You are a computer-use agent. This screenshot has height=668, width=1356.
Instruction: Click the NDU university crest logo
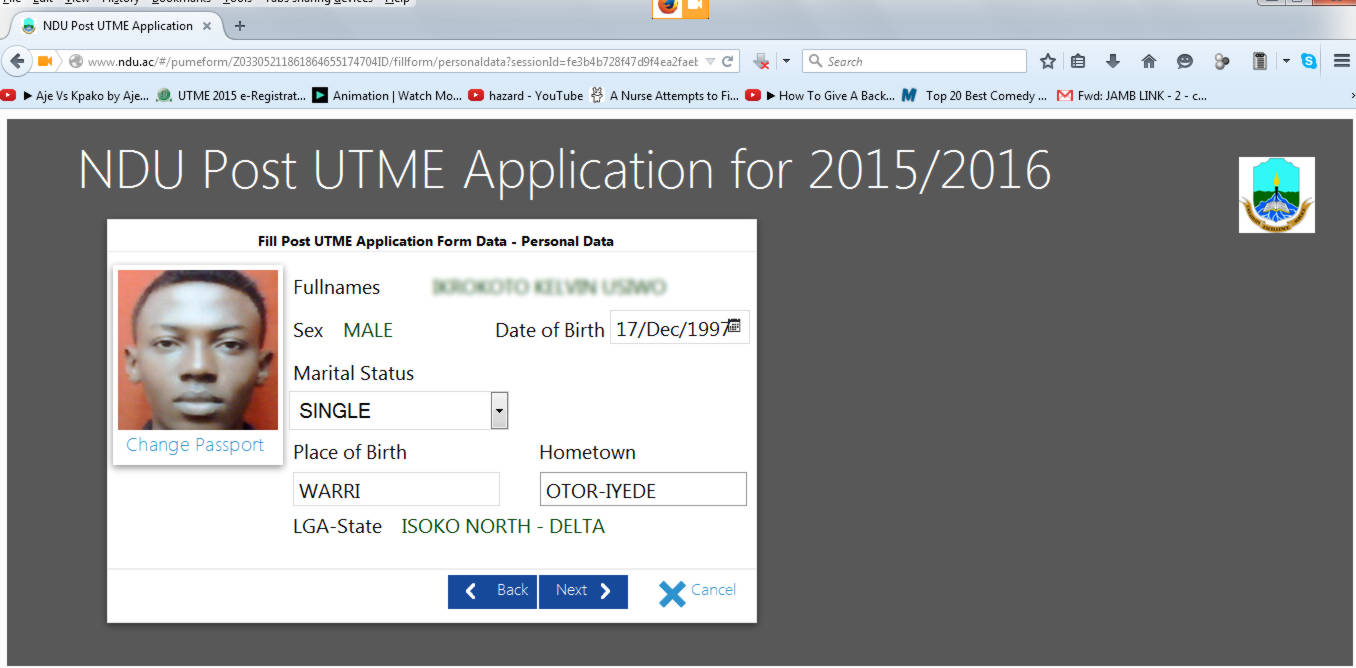[1277, 195]
